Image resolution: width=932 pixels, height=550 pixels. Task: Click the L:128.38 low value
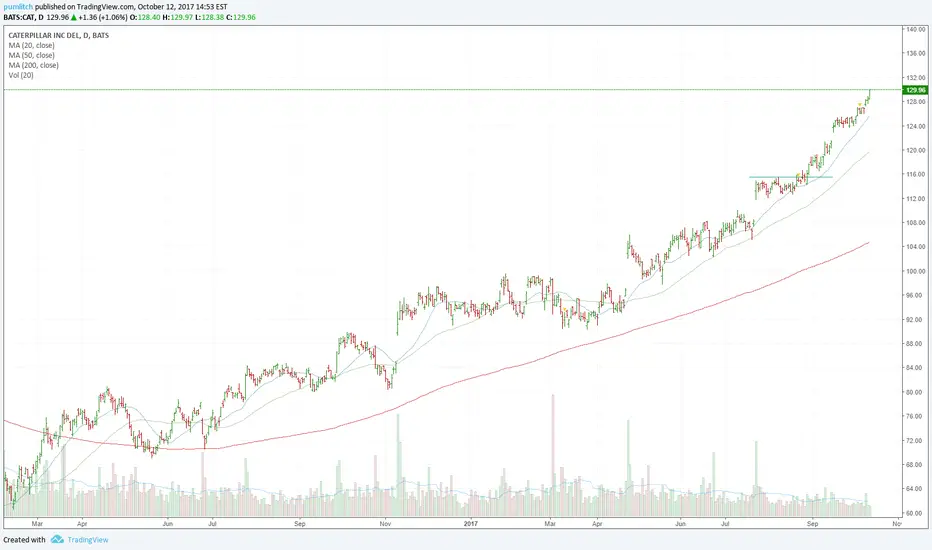pos(209,17)
